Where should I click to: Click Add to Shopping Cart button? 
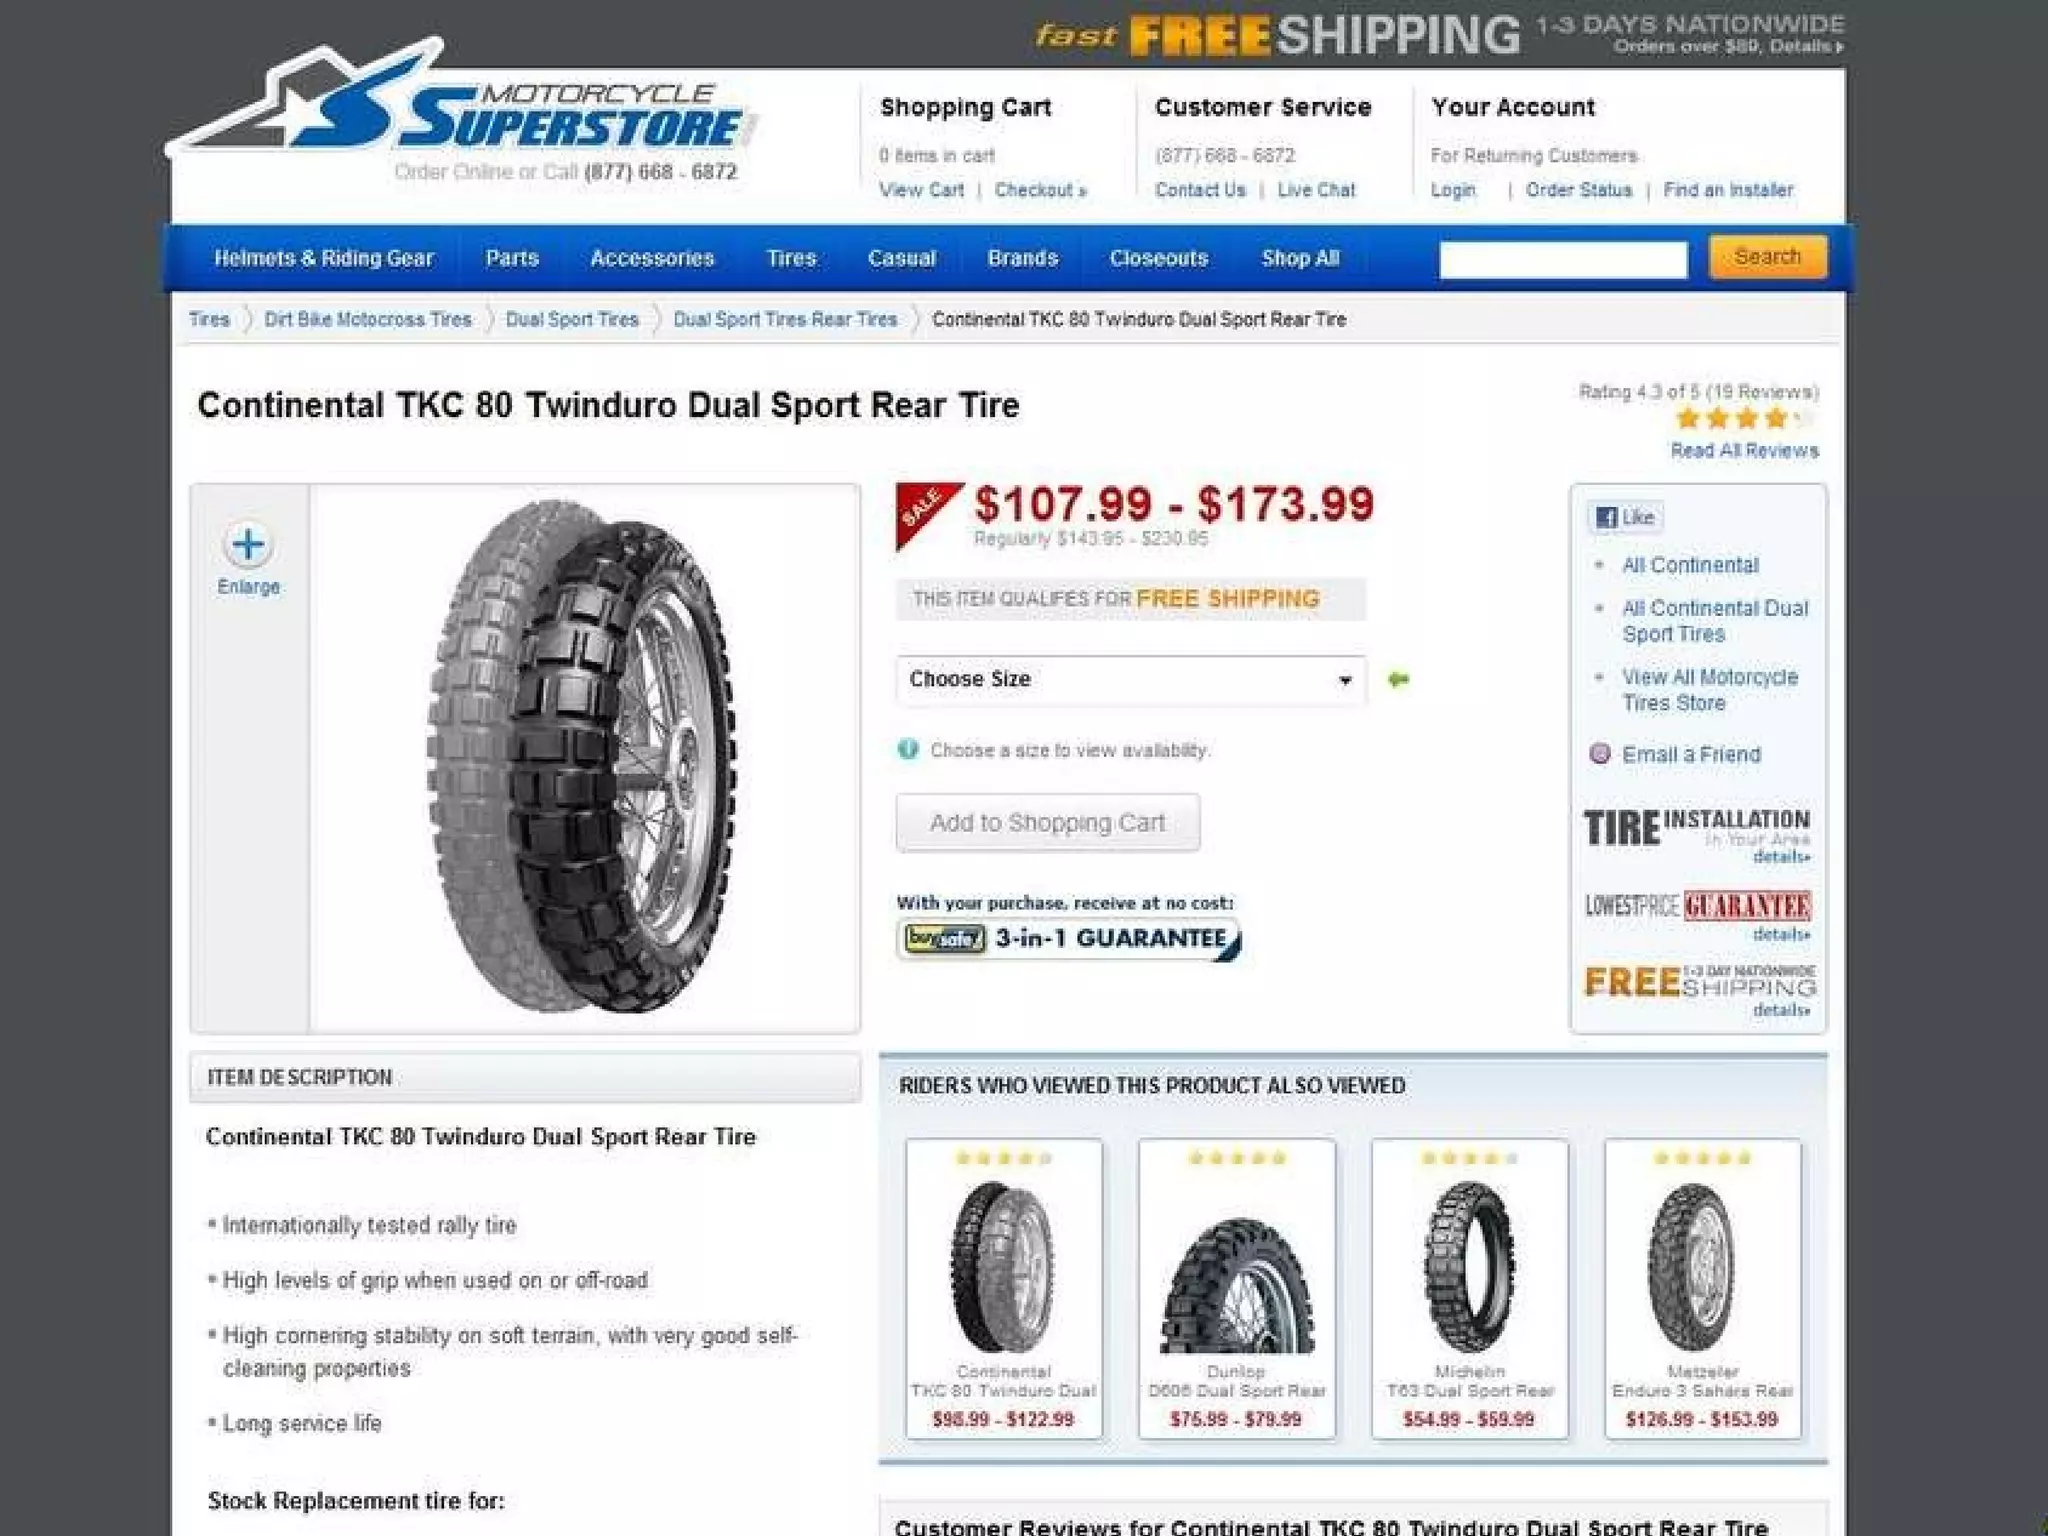pos(1048,823)
